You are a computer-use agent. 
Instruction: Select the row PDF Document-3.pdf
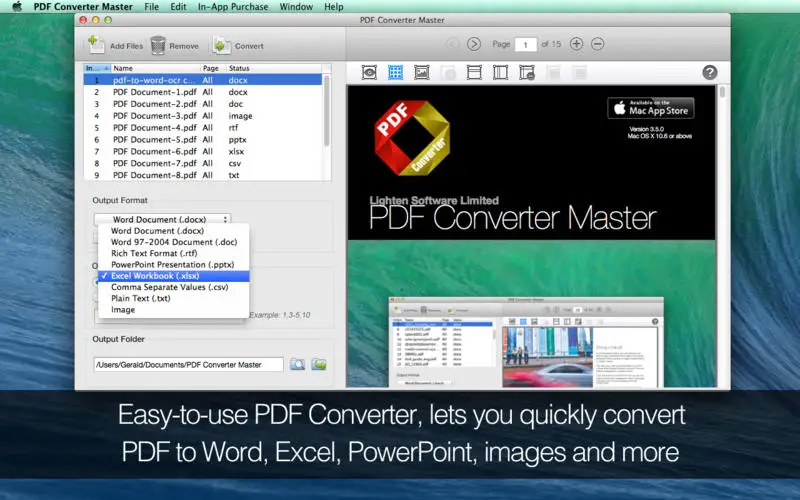[x=203, y=116]
